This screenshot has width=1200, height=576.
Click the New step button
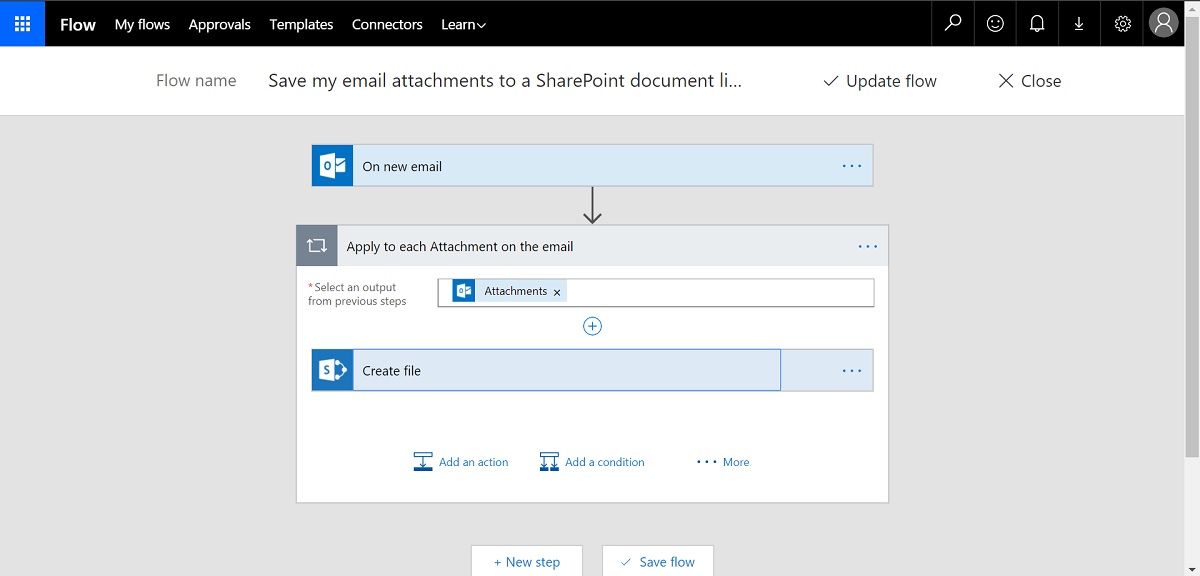tap(527, 561)
